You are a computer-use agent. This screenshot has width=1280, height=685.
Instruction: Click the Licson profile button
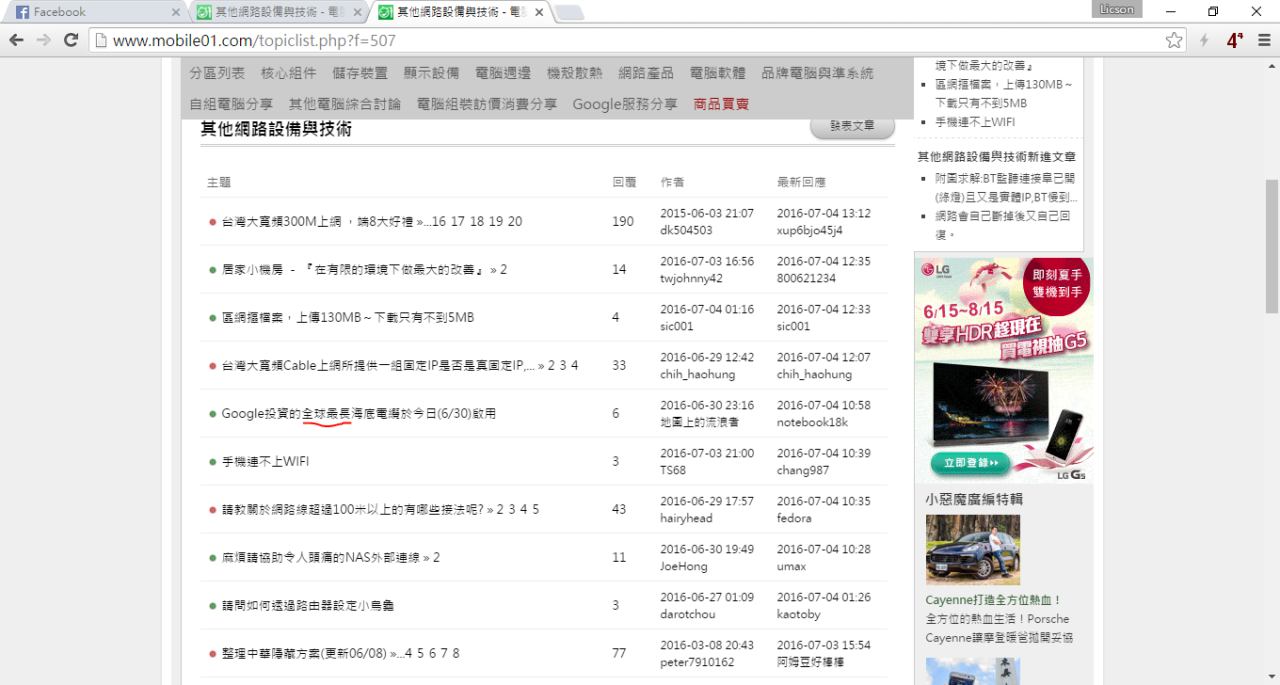pyautogui.click(x=1117, y=10)
